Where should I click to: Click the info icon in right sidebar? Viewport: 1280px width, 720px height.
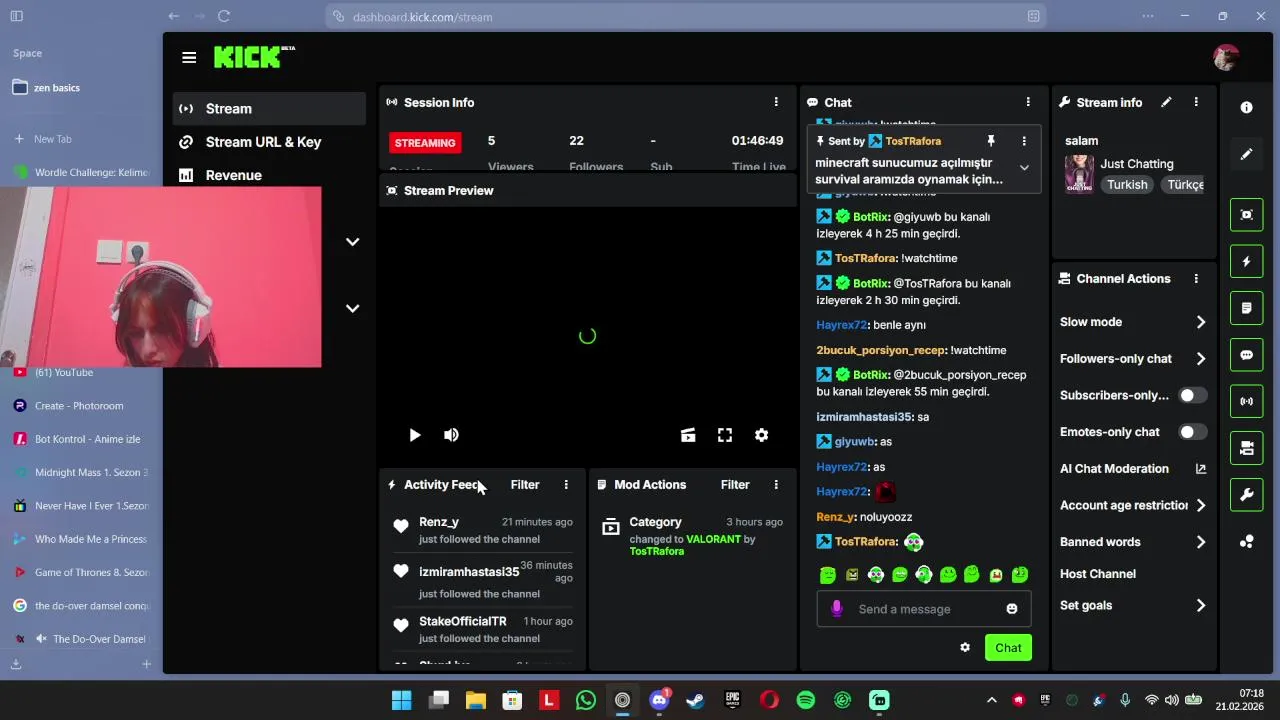(x=1246, y=107)
